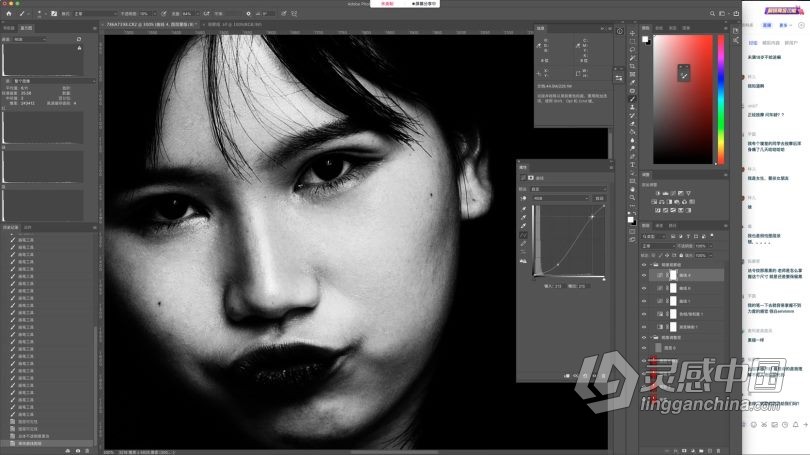Viewport: 810px width, 455px height.
Task: Toggle visibility of the second layer group
Action: pos(644,337)
